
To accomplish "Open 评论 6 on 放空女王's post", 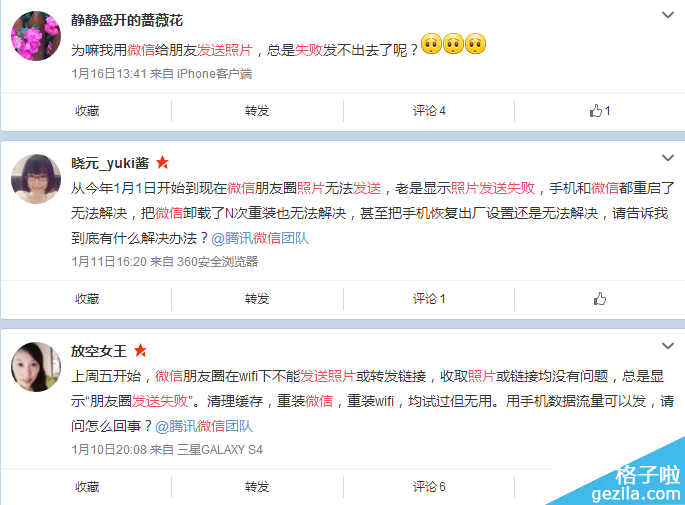I will point(429,487).
